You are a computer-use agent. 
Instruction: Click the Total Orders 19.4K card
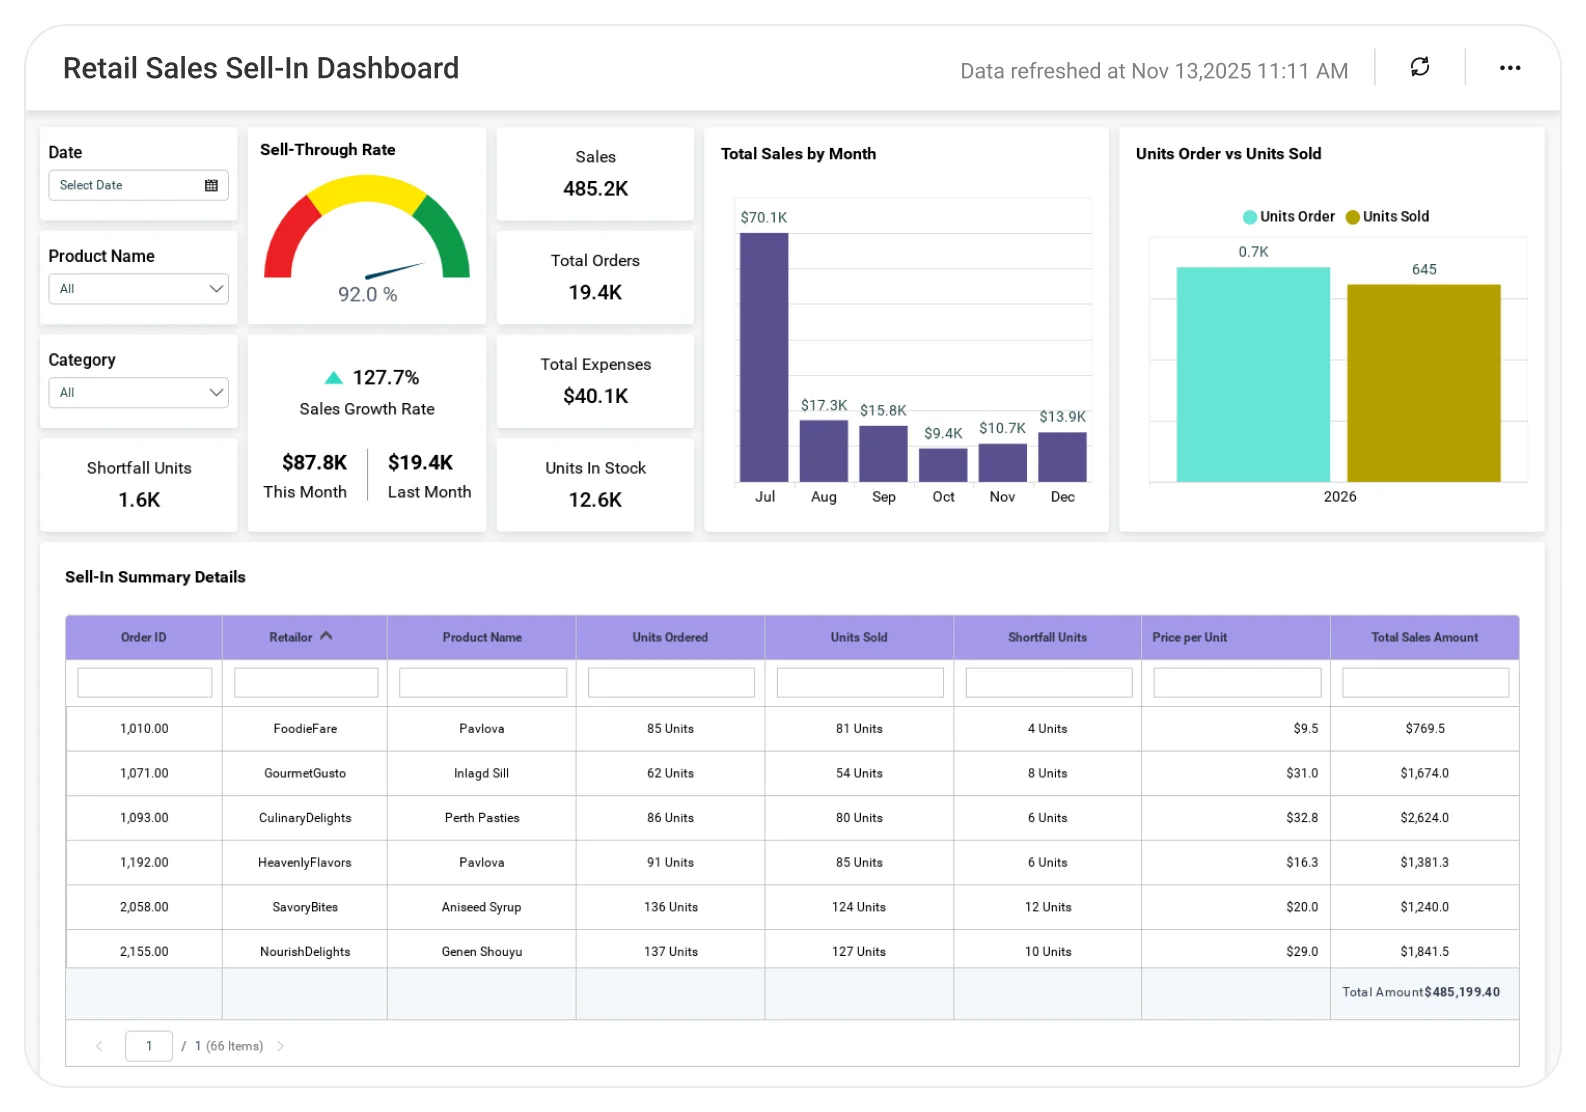point(595,277)
